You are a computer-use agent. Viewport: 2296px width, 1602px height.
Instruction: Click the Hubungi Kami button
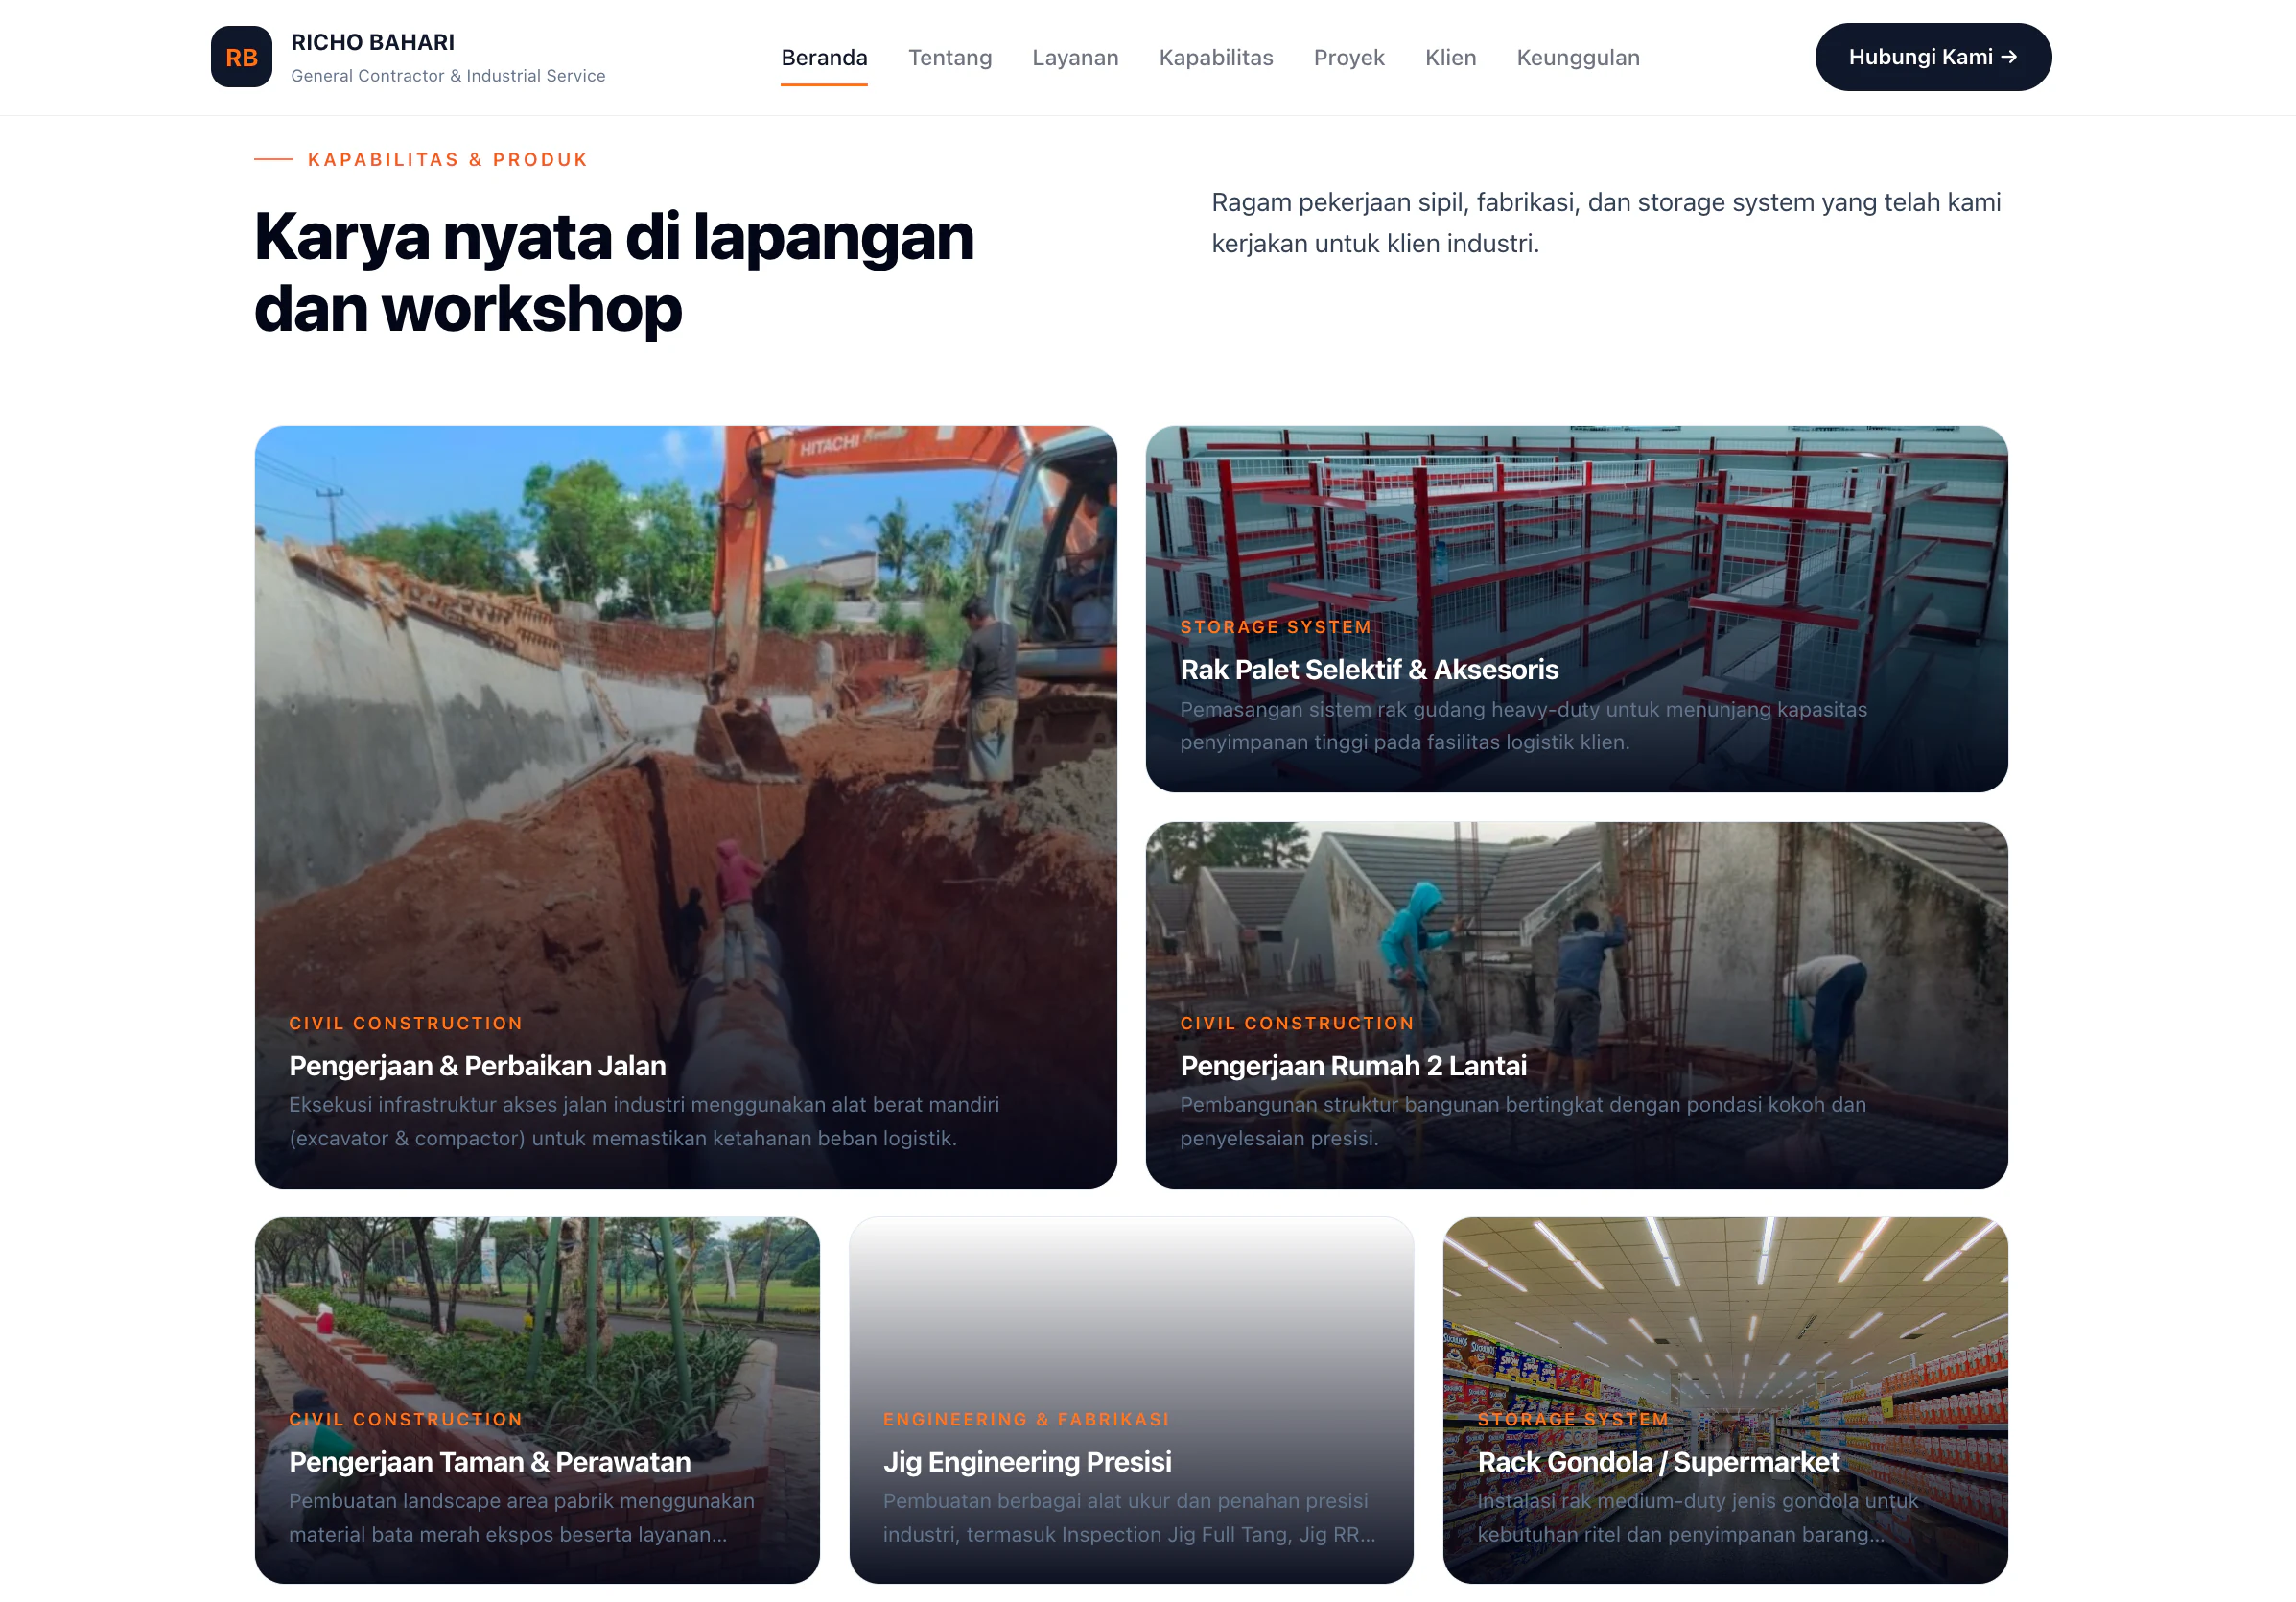click(1933, 57)
